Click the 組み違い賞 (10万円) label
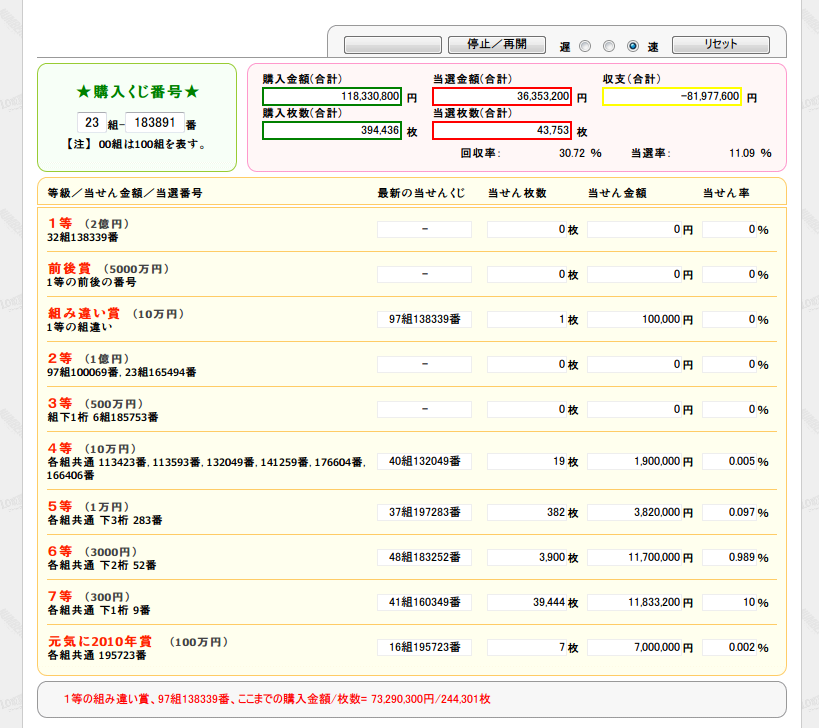Screen dimensions: 819x728 115,313
